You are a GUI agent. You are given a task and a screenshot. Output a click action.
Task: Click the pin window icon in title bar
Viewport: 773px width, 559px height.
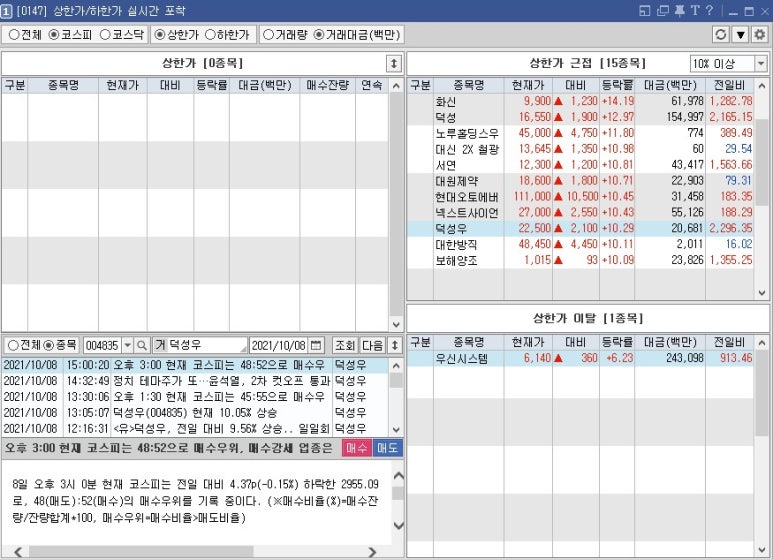(x=679, y=10)
